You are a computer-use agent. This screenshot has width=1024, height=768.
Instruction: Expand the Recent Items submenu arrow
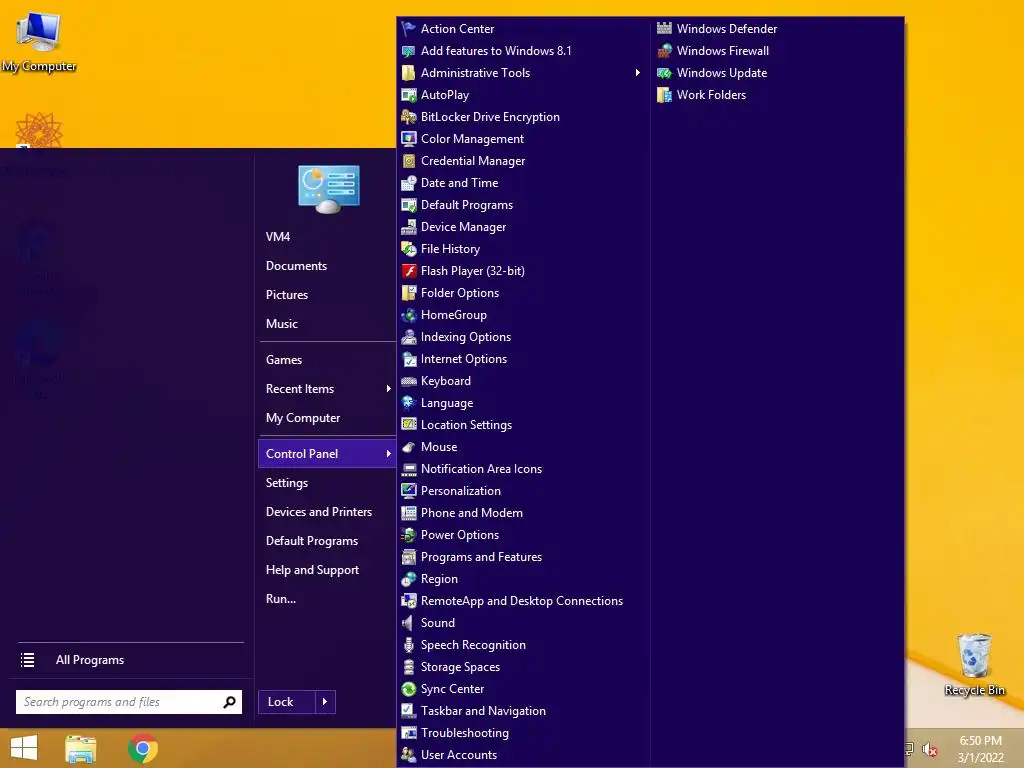tap(389, 389)
